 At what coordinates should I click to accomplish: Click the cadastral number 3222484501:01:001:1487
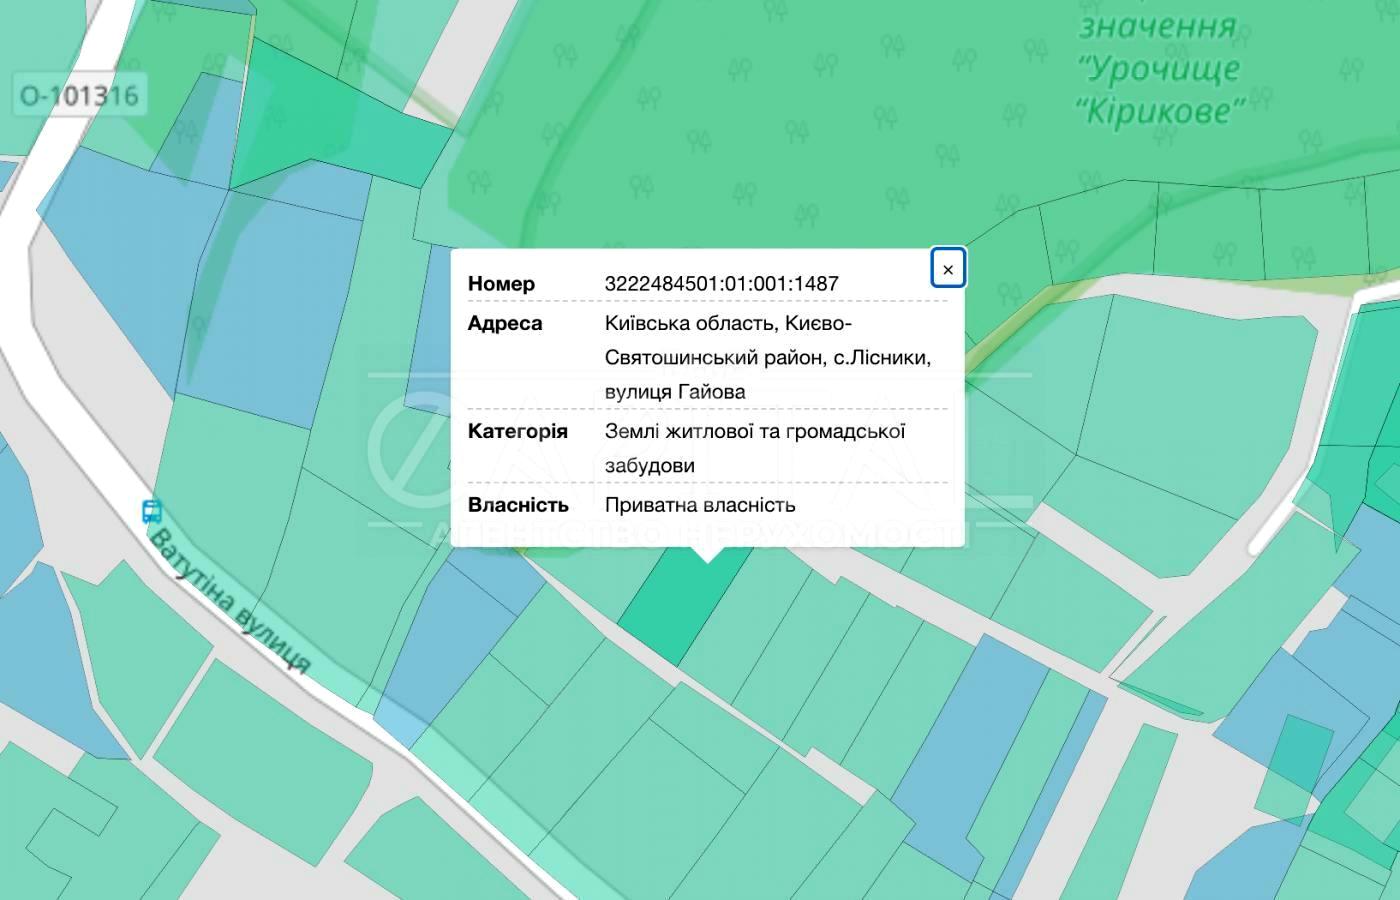tap(721, 284)
